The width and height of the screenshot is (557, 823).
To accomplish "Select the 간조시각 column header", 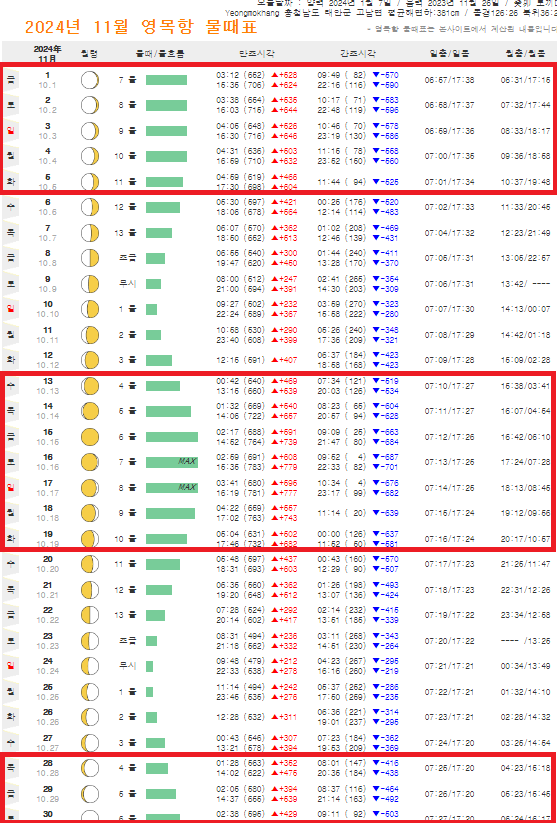I will tap(358, 54).
